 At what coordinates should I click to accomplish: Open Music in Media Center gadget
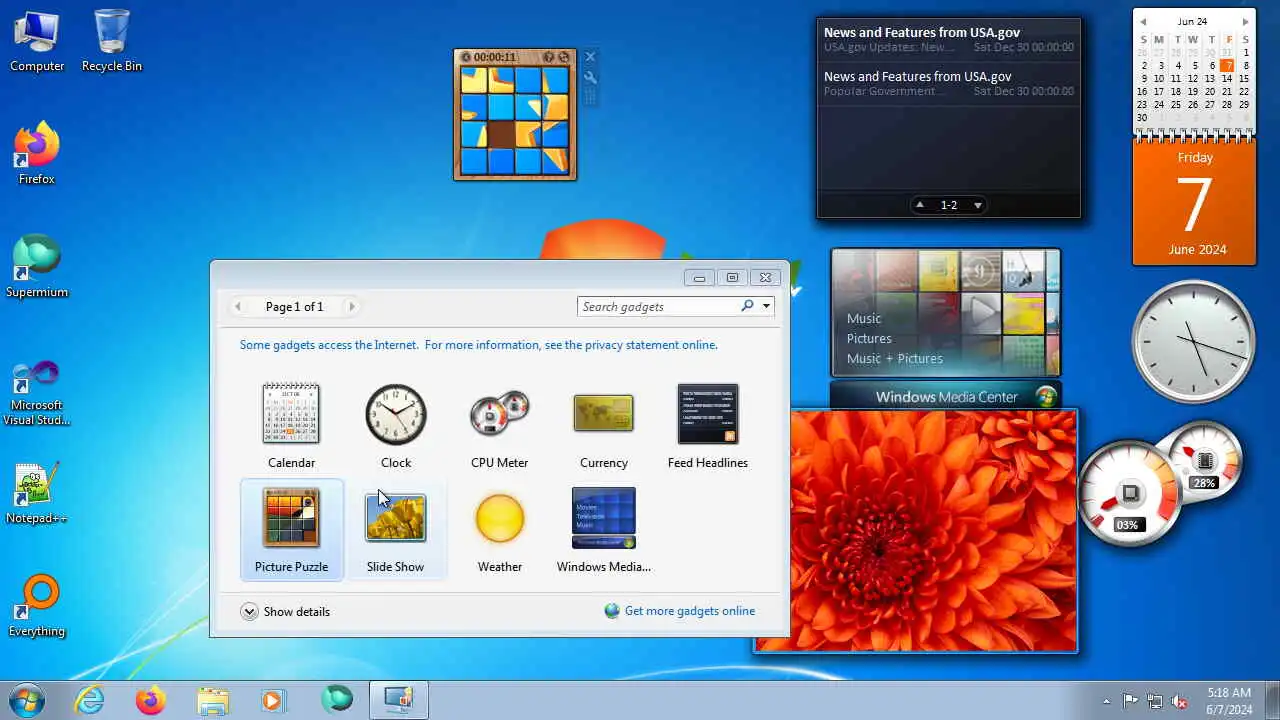coord(864,318)
